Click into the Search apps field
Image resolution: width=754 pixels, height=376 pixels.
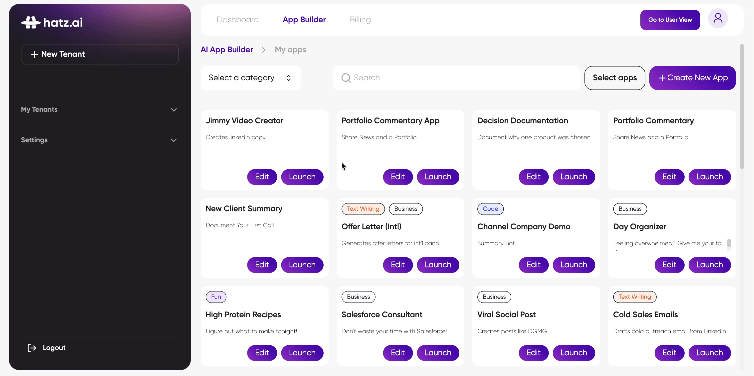[x=457, y=78]
